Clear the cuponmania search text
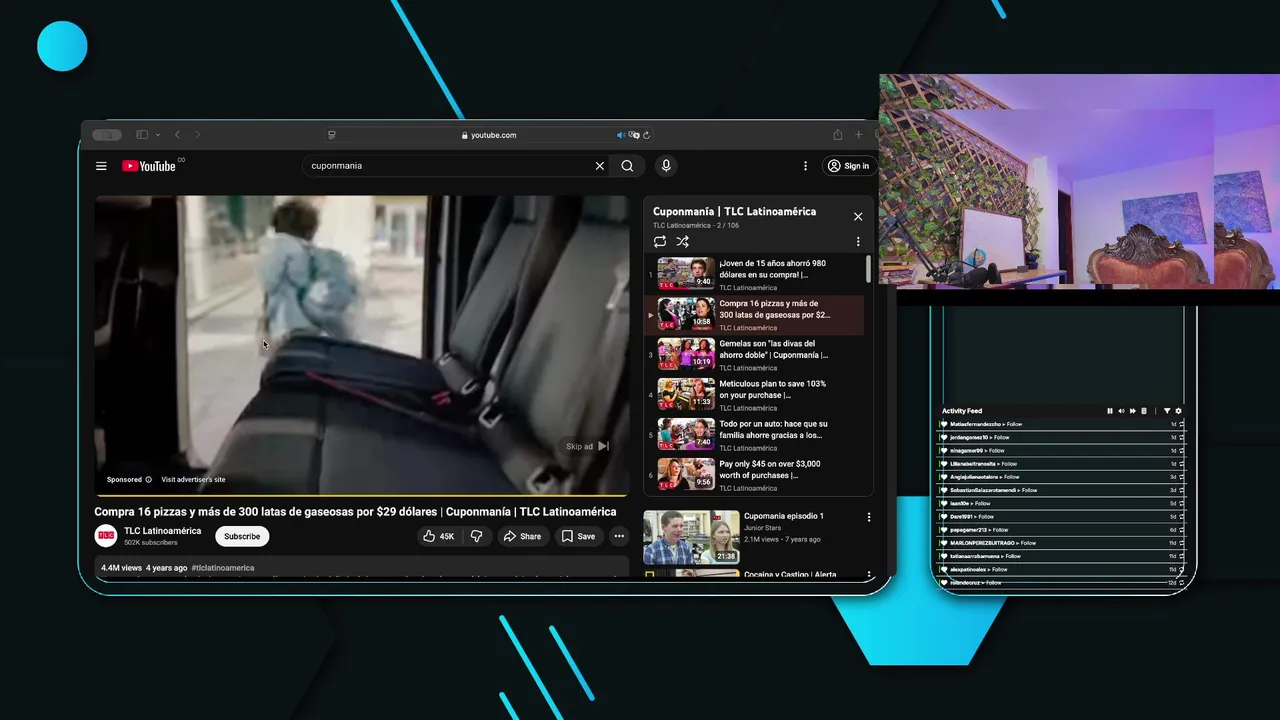The image size is (1280, 720). point(600,166)
